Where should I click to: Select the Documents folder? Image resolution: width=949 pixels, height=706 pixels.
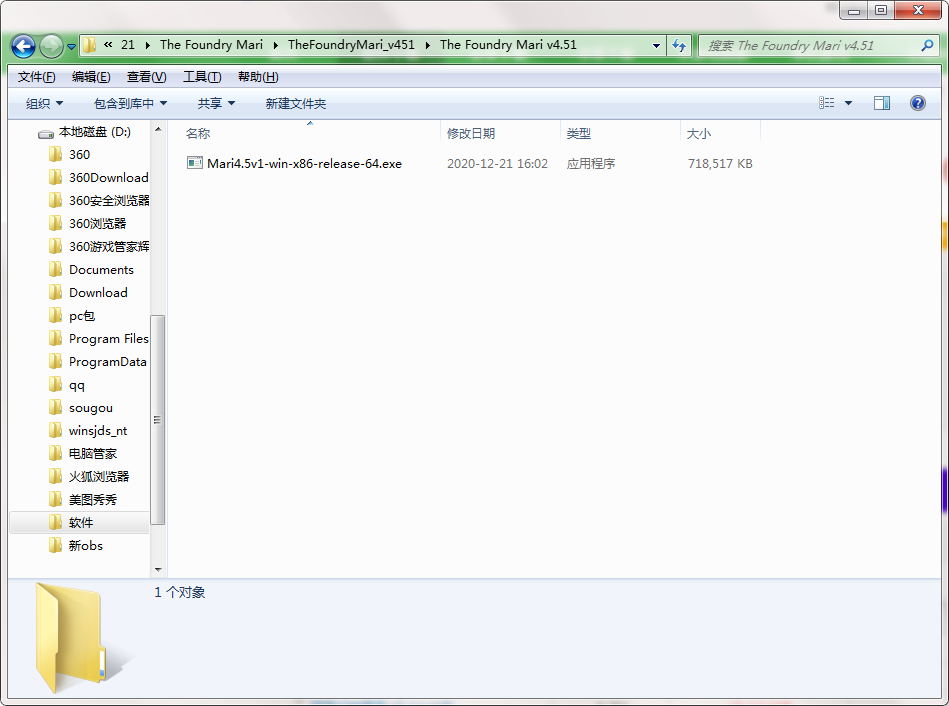(x=91, y=269)
